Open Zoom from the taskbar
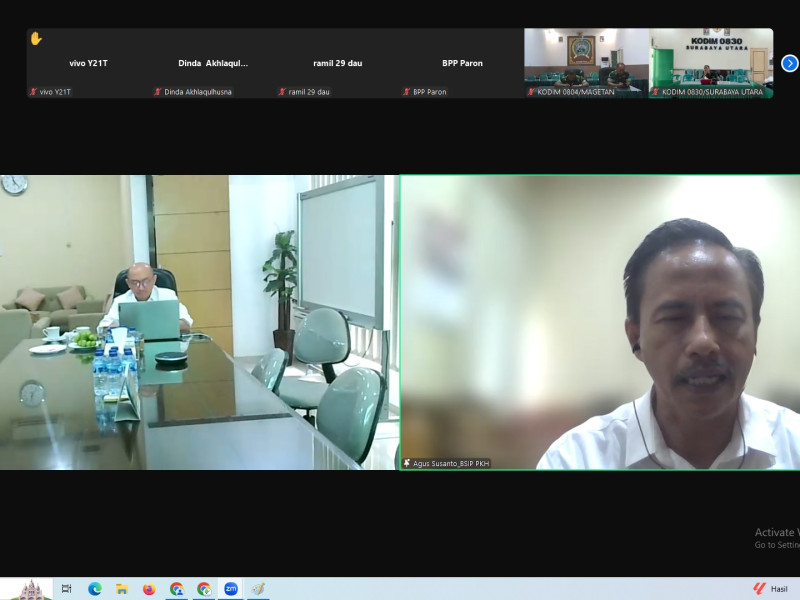This screenshot has width=800, height=600. point(231,589)
